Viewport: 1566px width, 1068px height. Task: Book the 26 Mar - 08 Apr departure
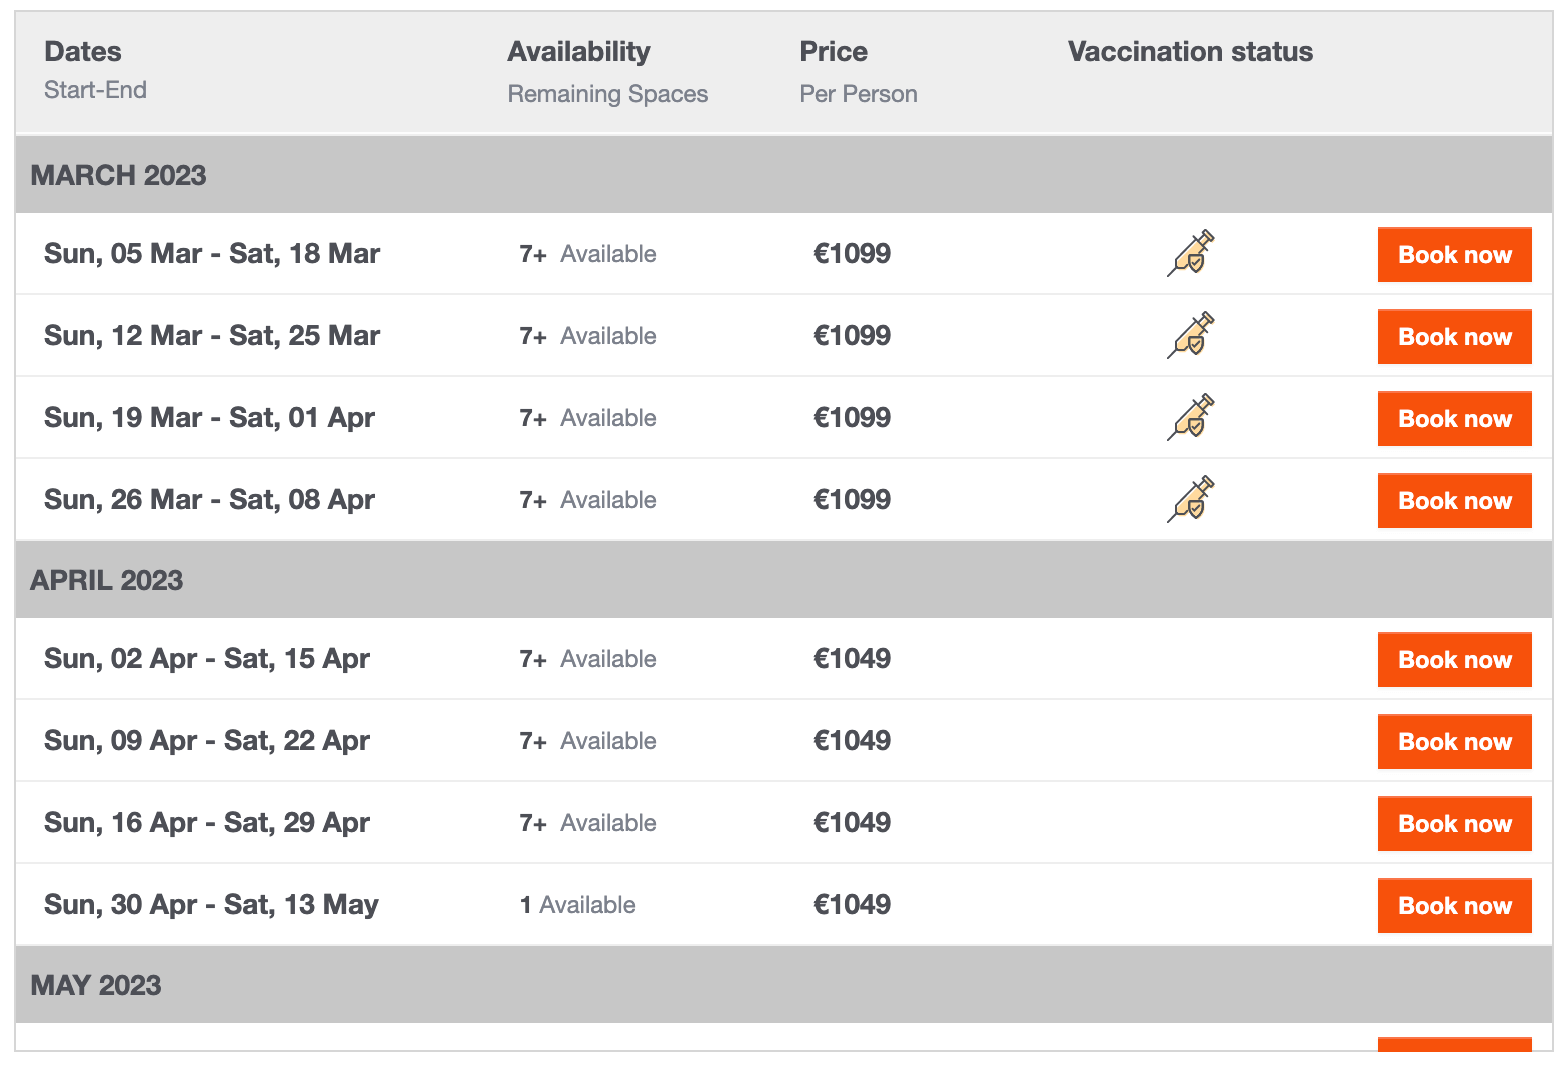1454,500
